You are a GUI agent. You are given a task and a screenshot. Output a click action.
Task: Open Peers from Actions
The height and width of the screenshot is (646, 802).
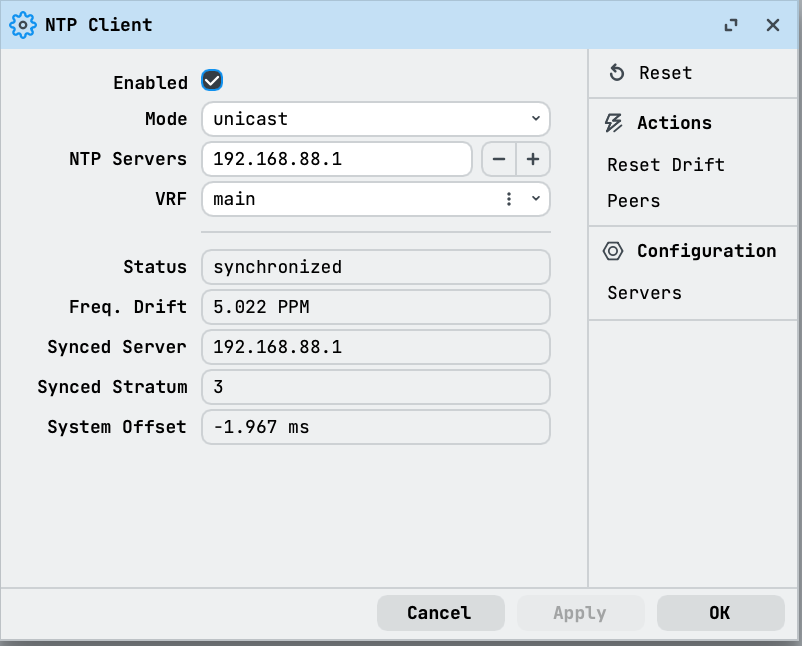coord(633,201)
